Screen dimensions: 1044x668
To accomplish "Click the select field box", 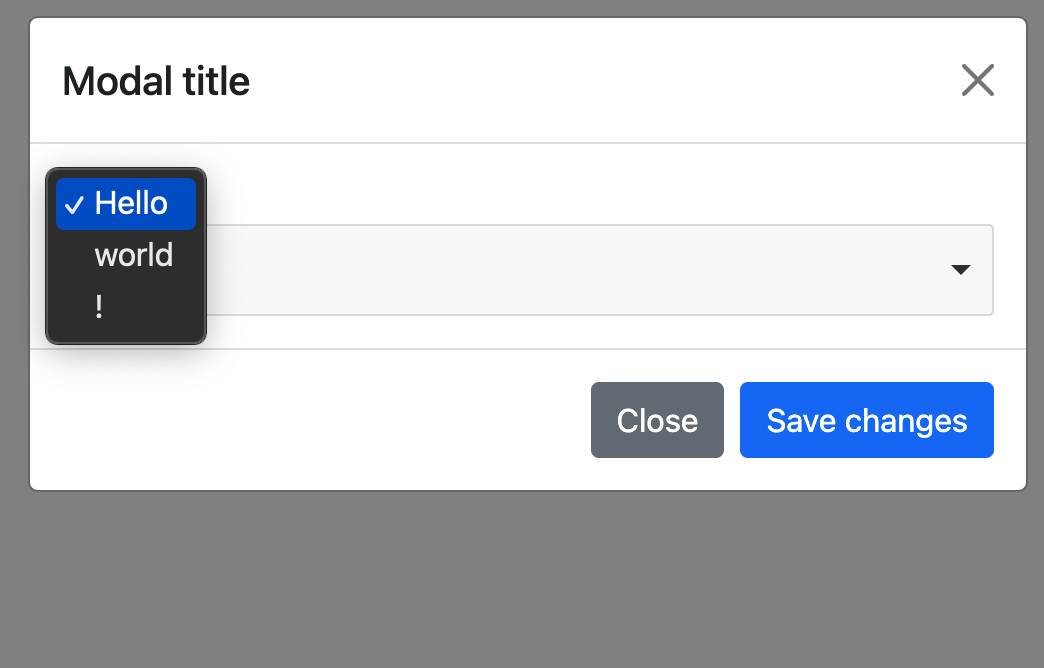I will (x=600, y=270).
